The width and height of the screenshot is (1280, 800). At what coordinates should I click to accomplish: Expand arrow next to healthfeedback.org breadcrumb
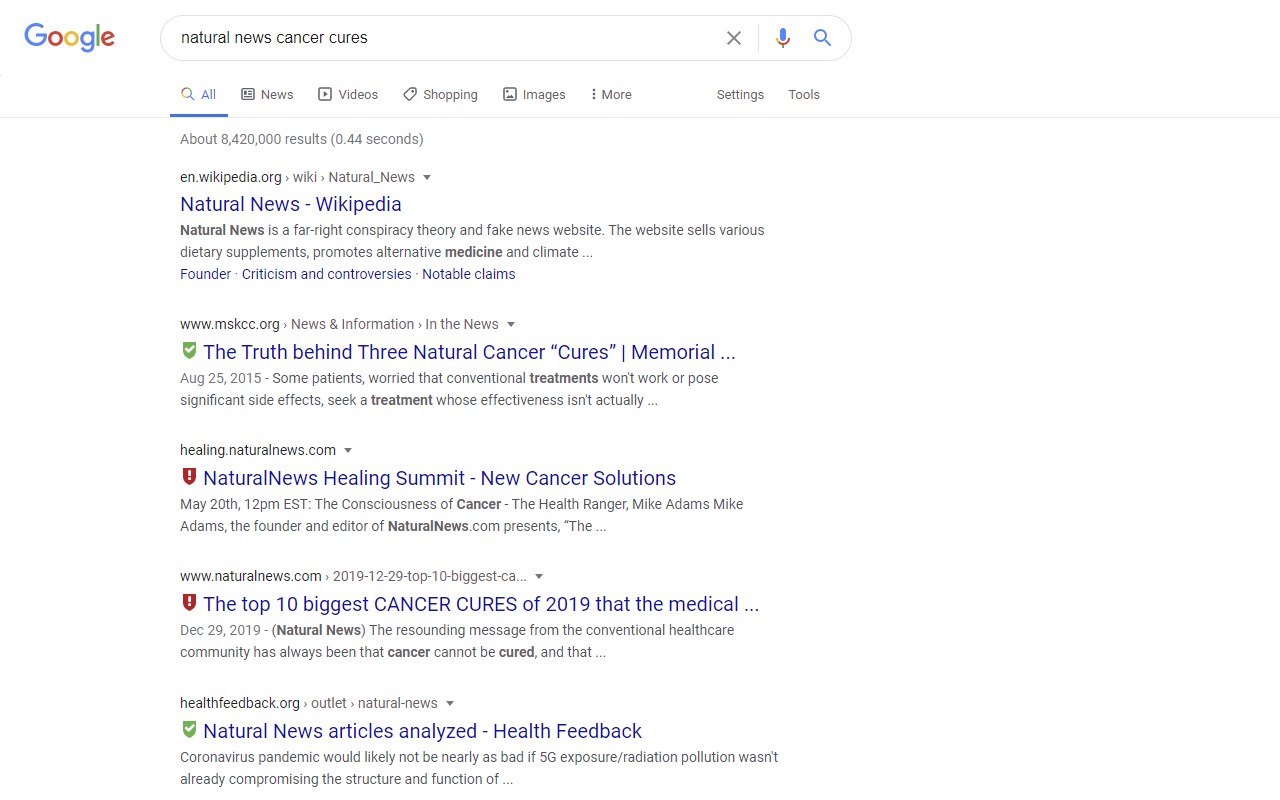coord(450,703)
